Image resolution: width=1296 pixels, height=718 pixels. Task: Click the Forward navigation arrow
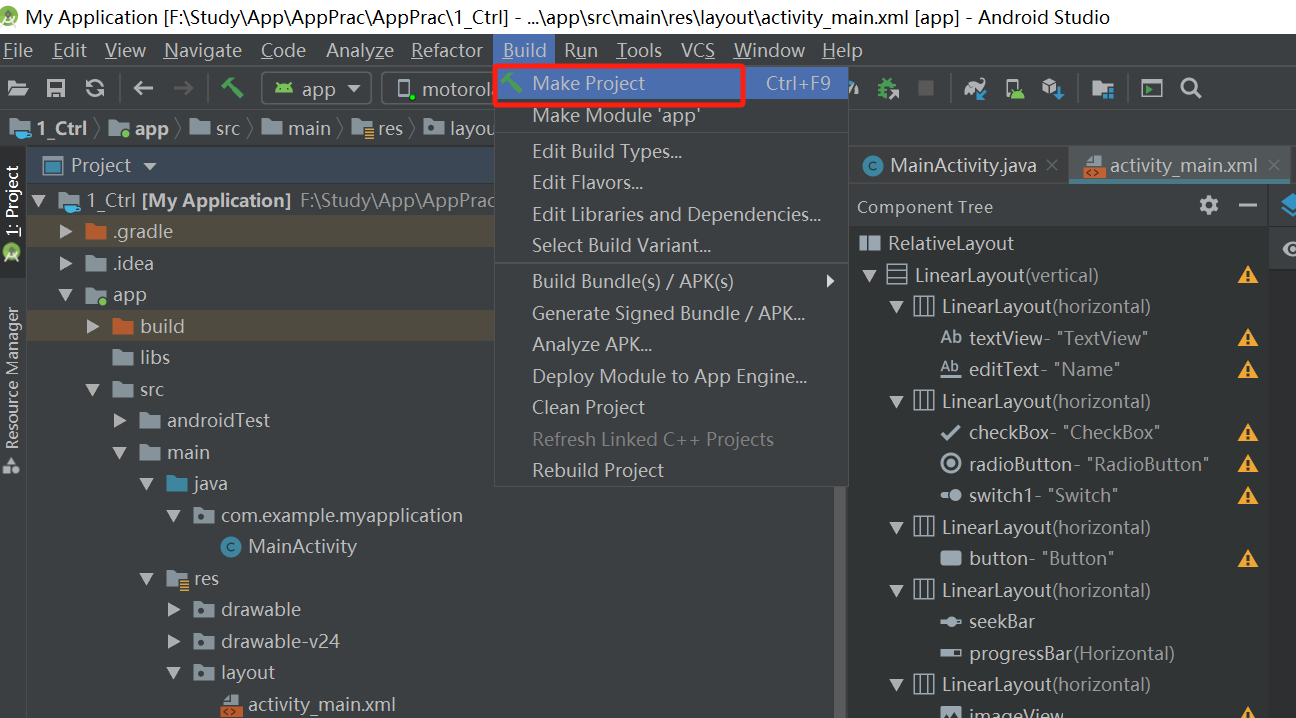click(183, 88)
